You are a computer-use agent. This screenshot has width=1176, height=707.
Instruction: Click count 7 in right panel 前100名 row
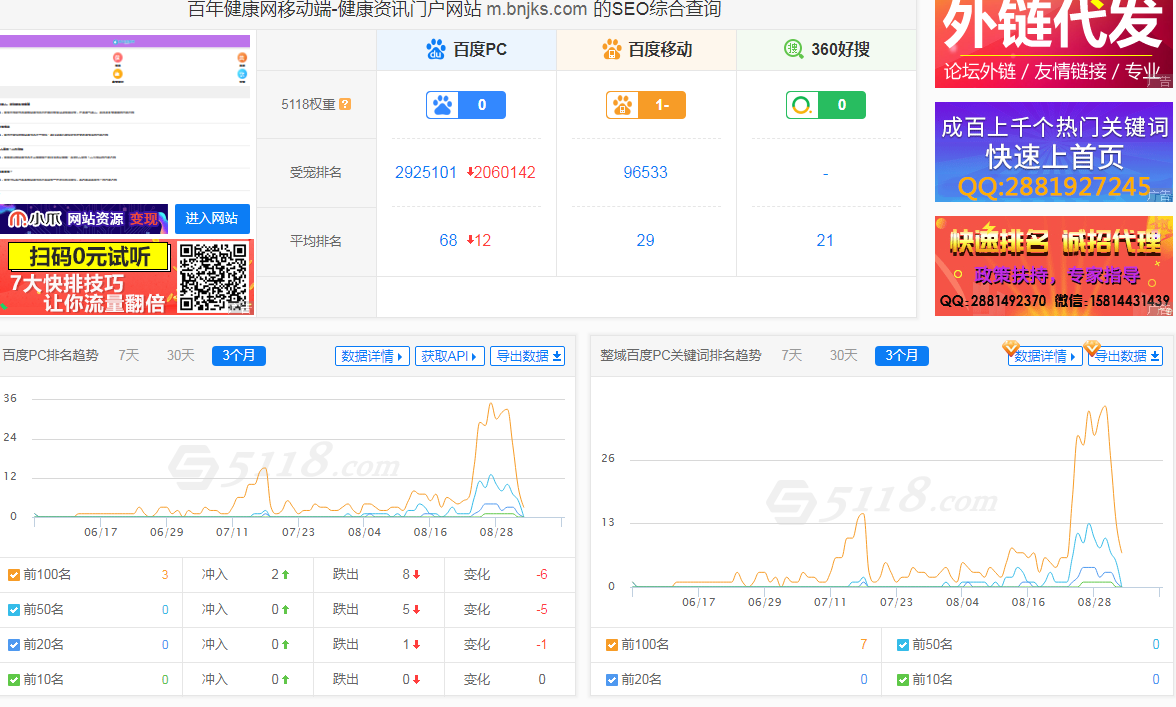point(864,645)
